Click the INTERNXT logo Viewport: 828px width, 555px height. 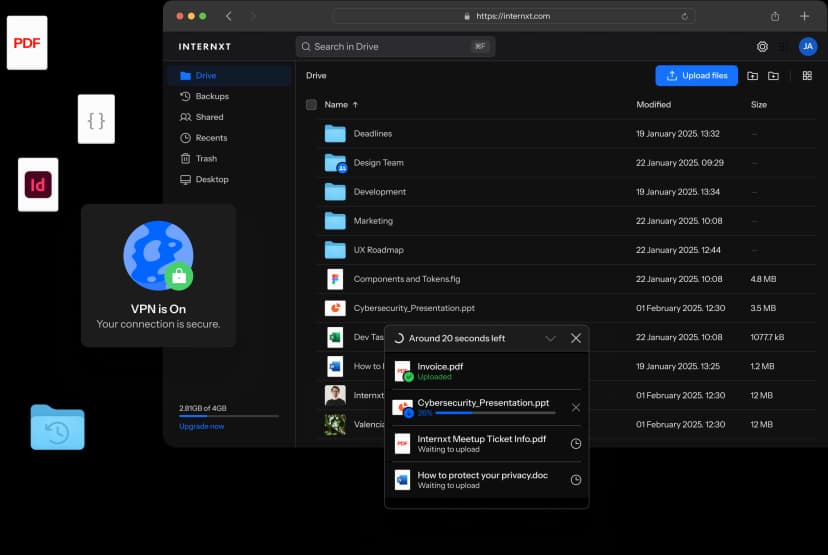point(205,46)
